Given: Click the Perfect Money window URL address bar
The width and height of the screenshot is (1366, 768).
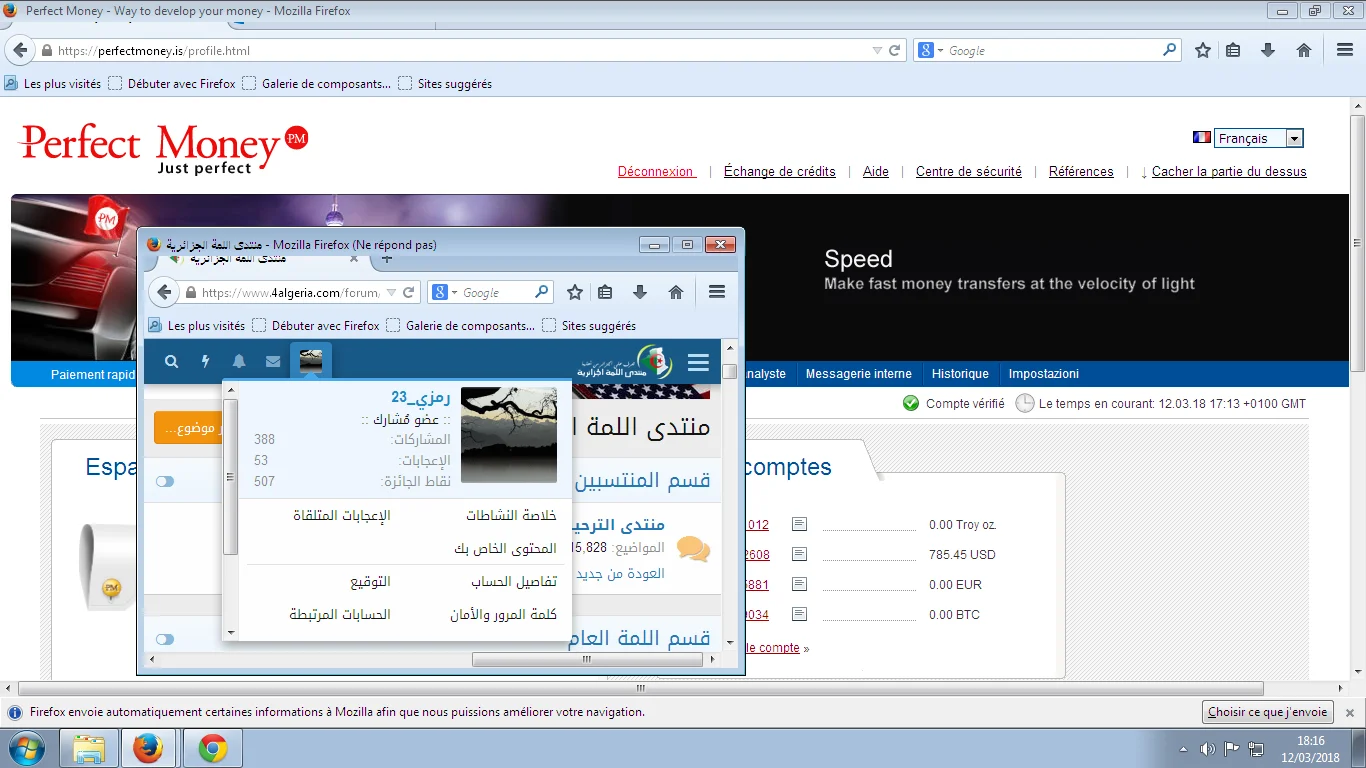Looking at the screenshot, I should pos(460,50).
